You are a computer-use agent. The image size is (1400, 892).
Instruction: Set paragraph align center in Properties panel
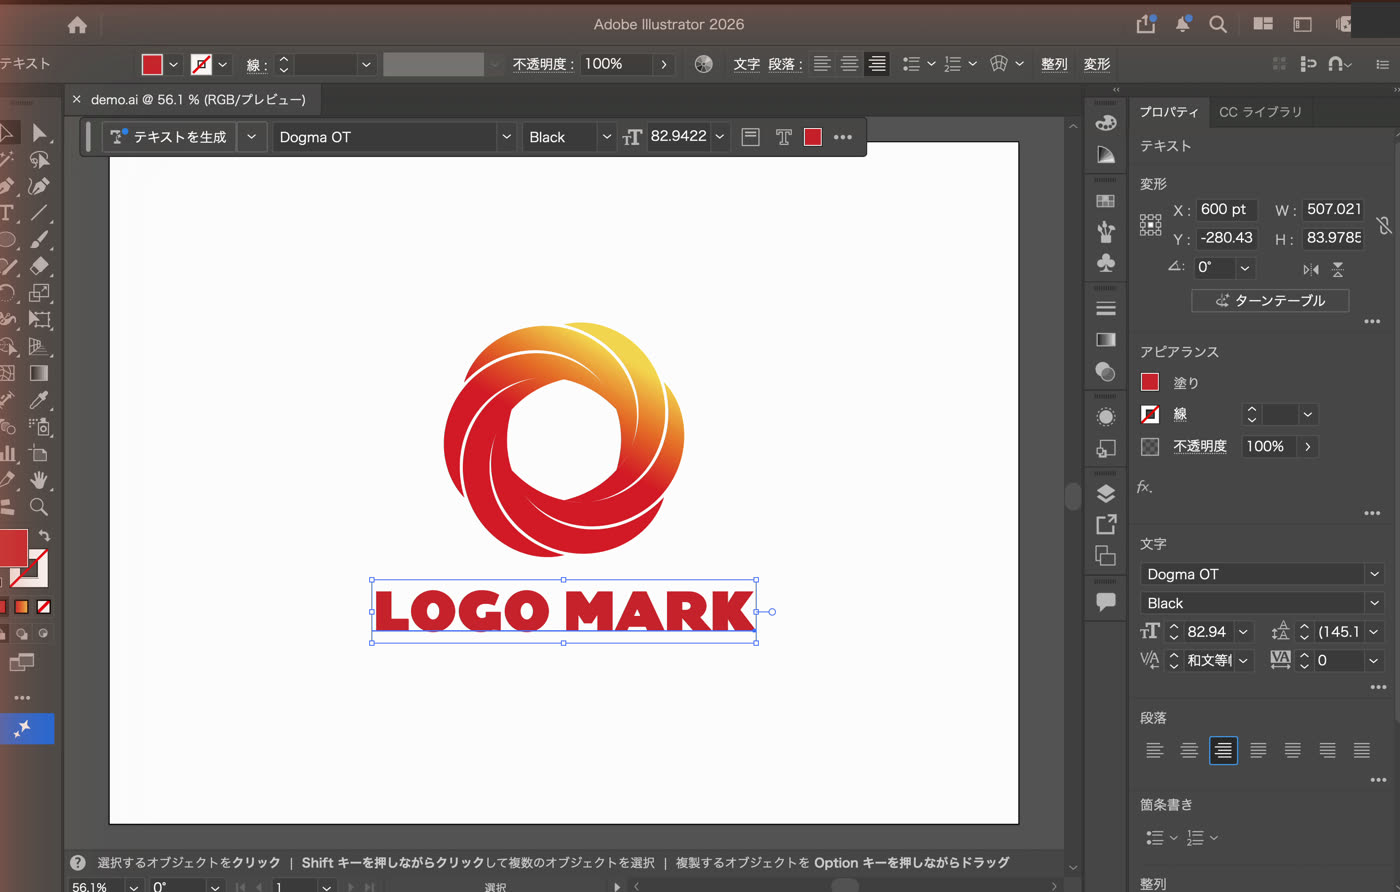pos(1189,750)
